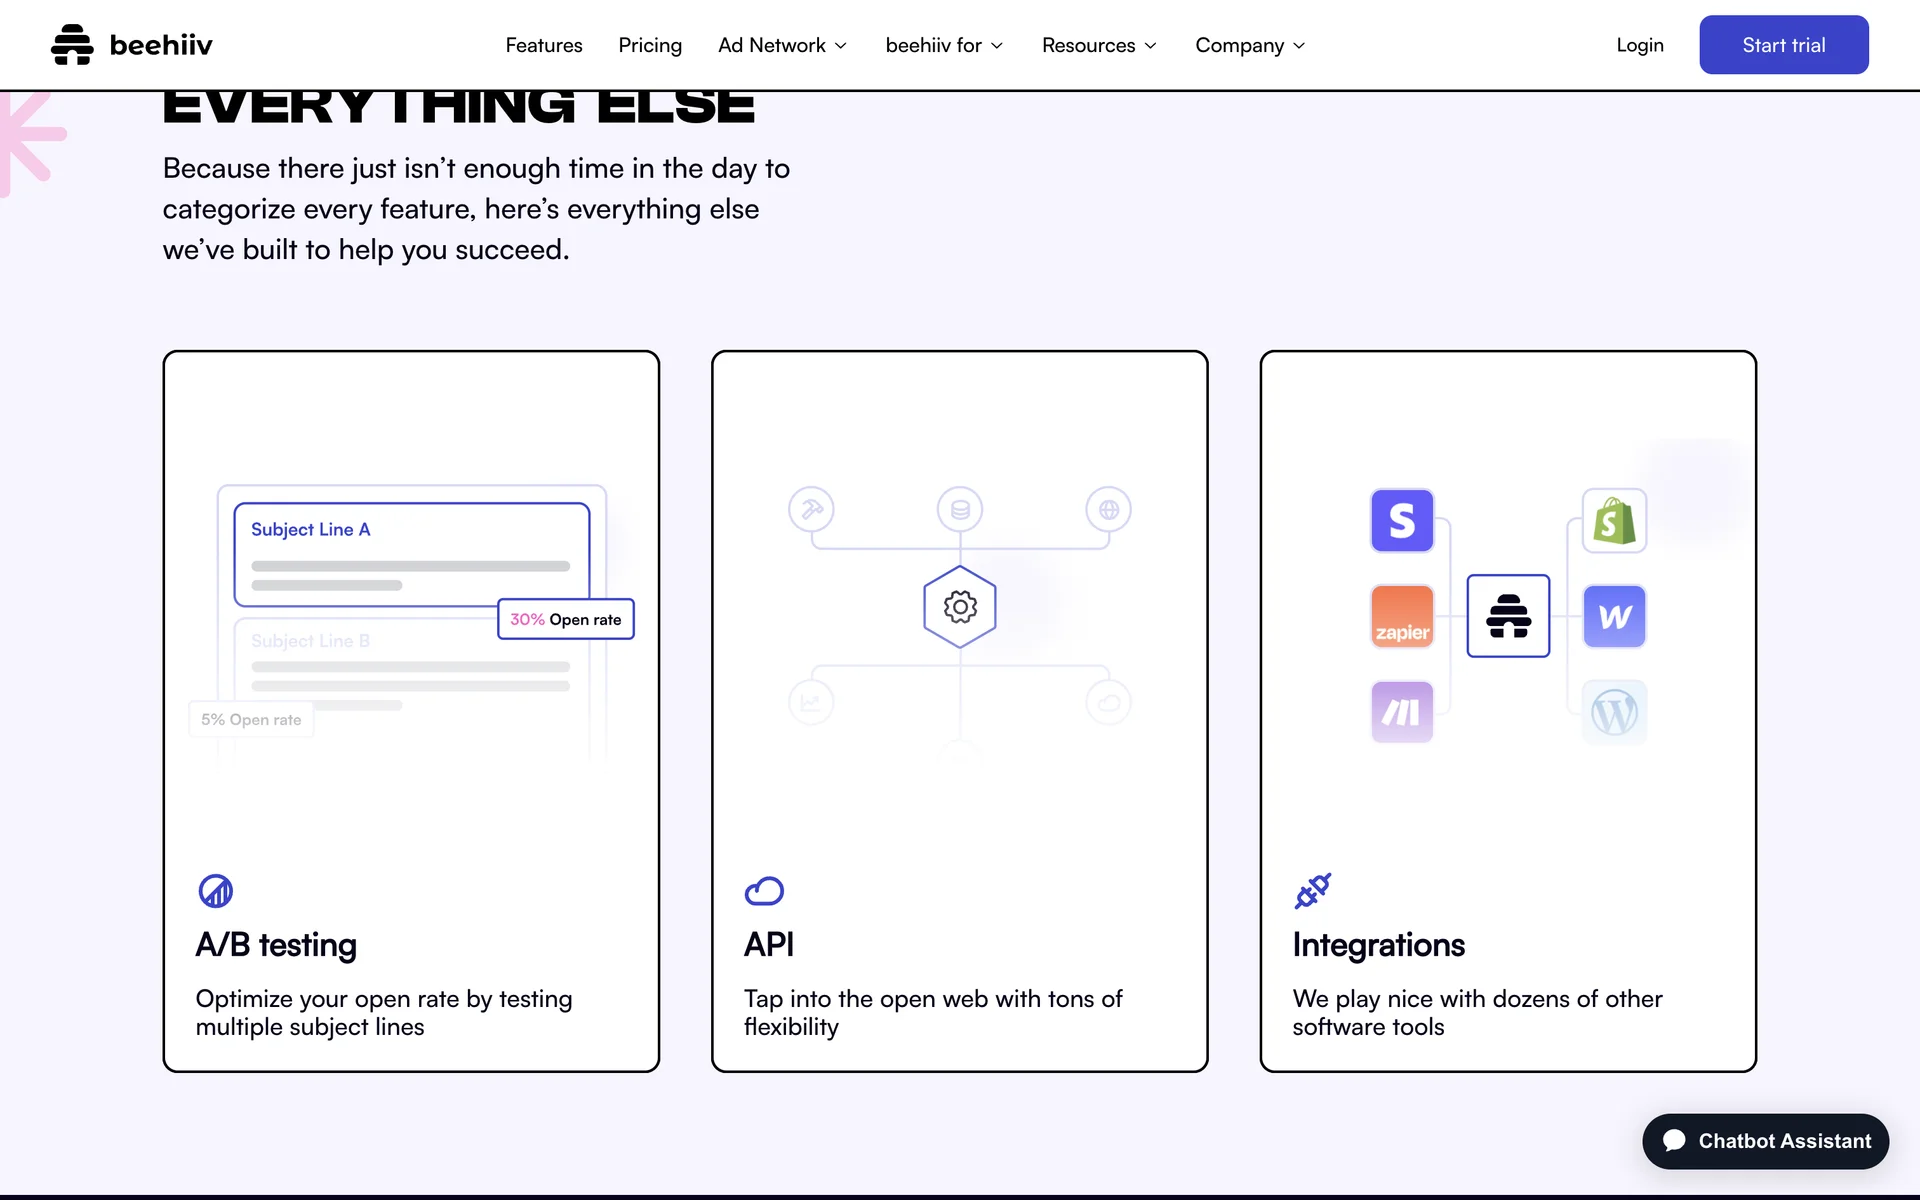Expand the beehiiv for dropdown
This screenshot has width=1920, height=1200.
tap(944, 45)
